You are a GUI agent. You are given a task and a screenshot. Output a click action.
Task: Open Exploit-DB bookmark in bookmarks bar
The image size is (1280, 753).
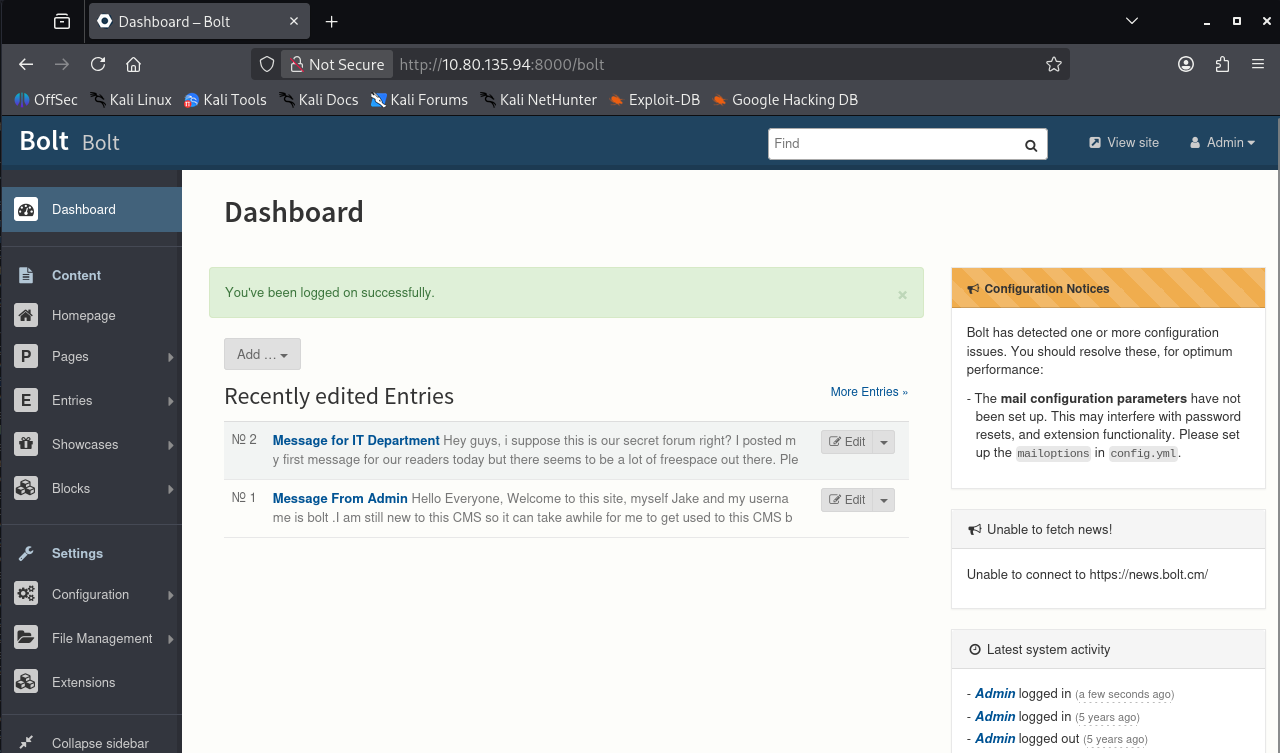654,100
